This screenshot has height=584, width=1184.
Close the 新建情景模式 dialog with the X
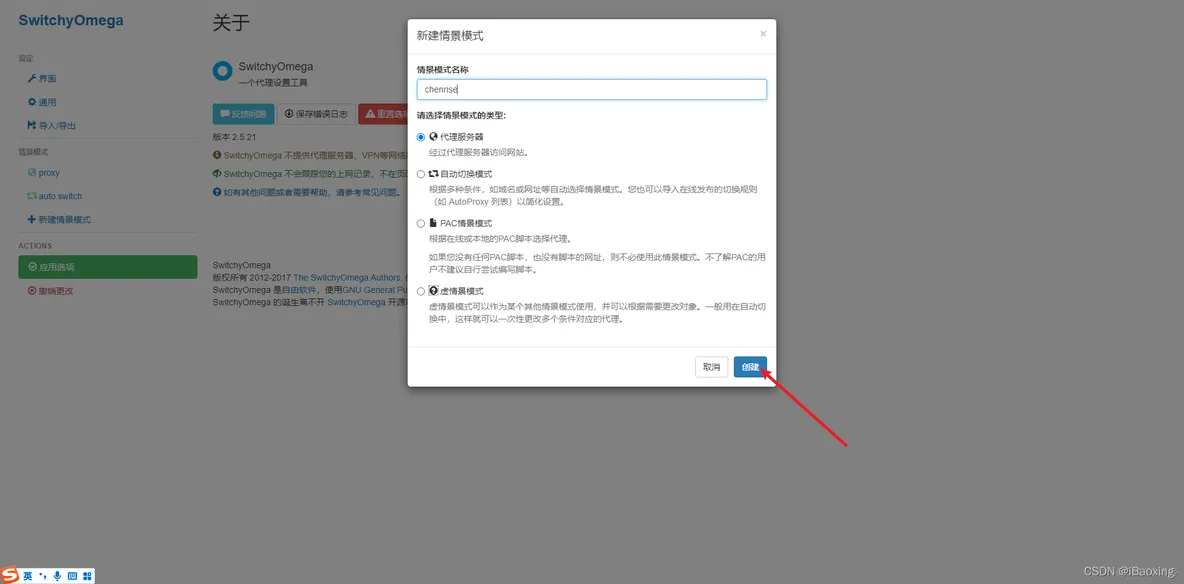tap(763, 34)
